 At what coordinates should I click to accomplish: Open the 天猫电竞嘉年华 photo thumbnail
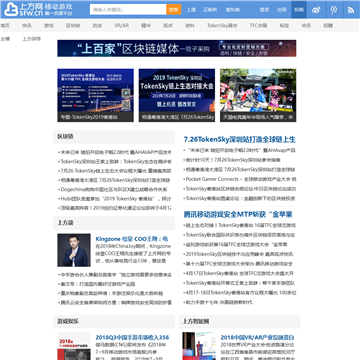pos(258,95)
